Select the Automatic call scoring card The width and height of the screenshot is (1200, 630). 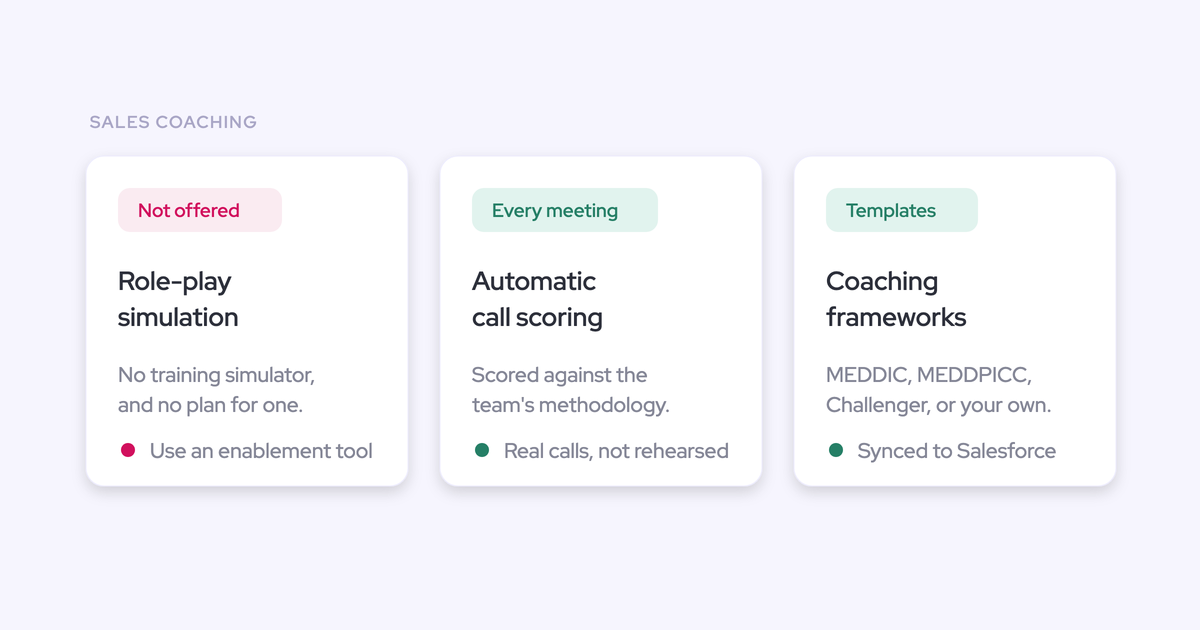(x=601, y=321)
